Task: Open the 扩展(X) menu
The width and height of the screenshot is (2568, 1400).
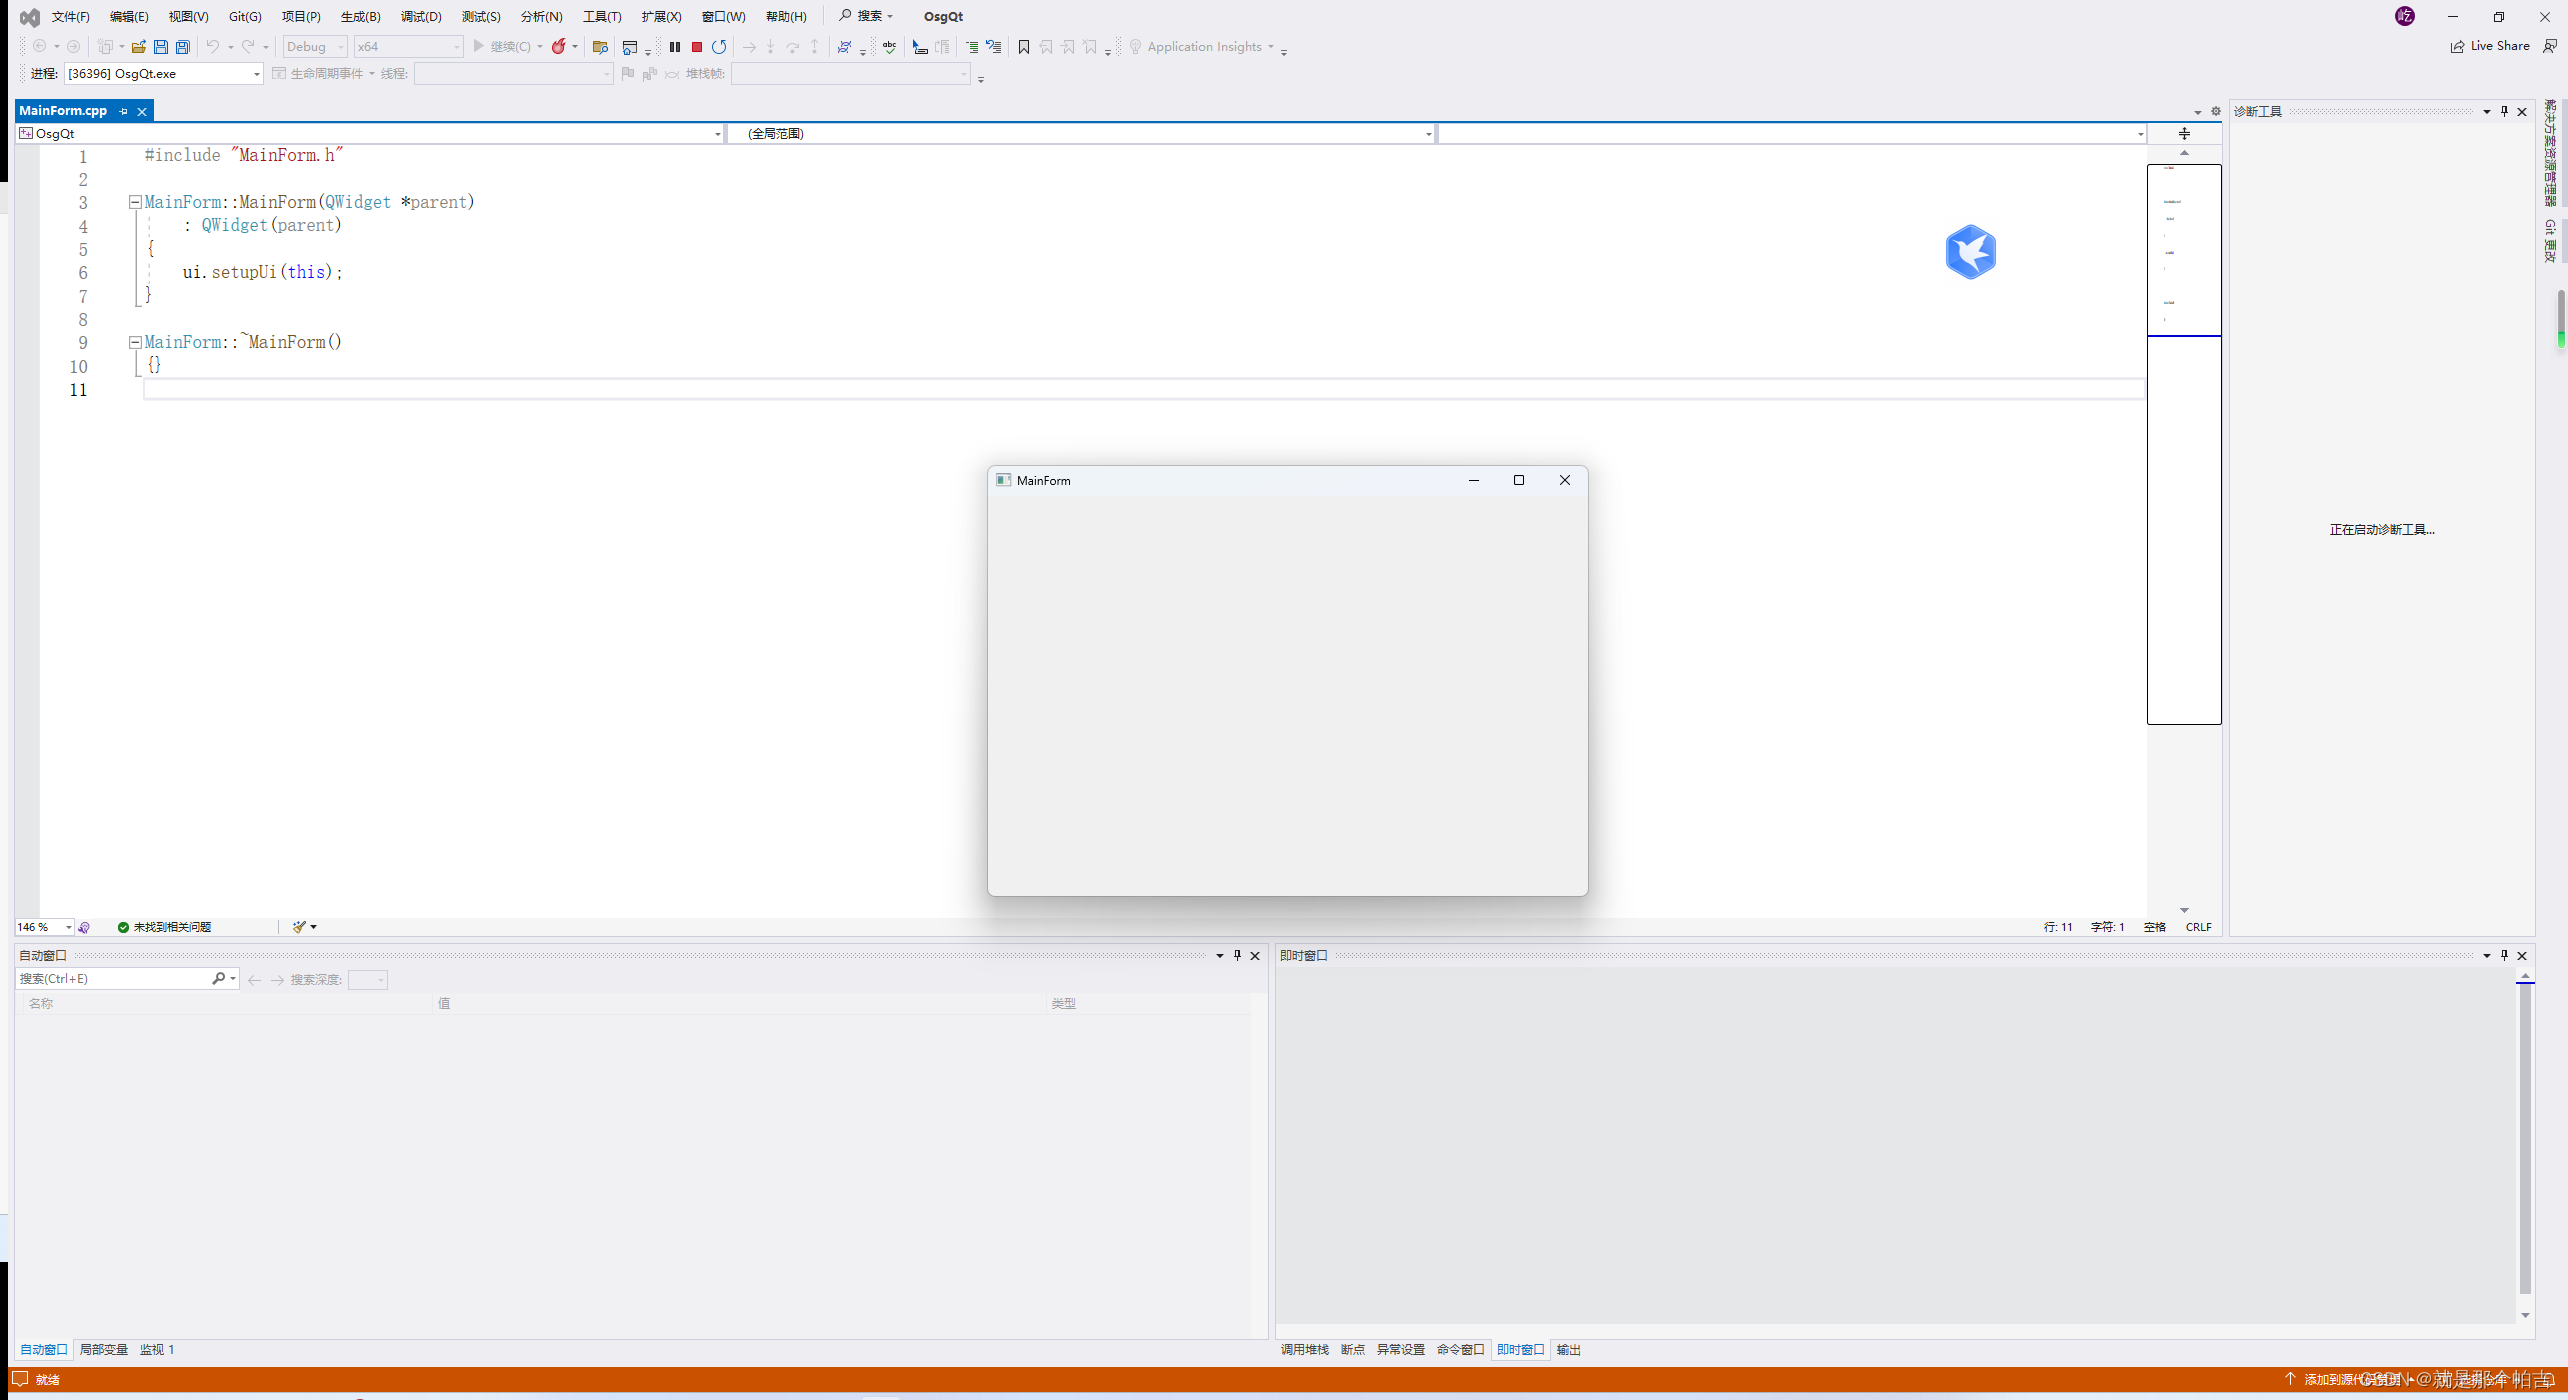Action: (662, 17)
